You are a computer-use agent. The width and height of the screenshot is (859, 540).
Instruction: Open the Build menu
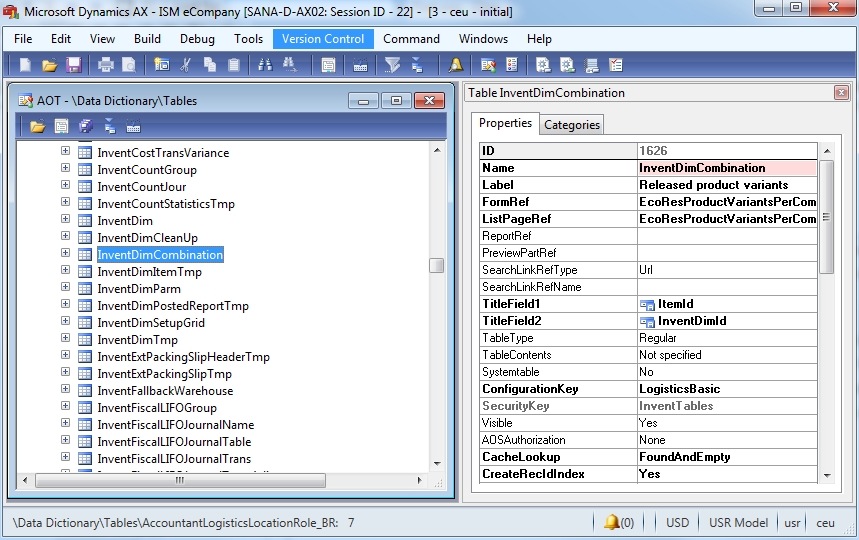click(x=147, y=39)
